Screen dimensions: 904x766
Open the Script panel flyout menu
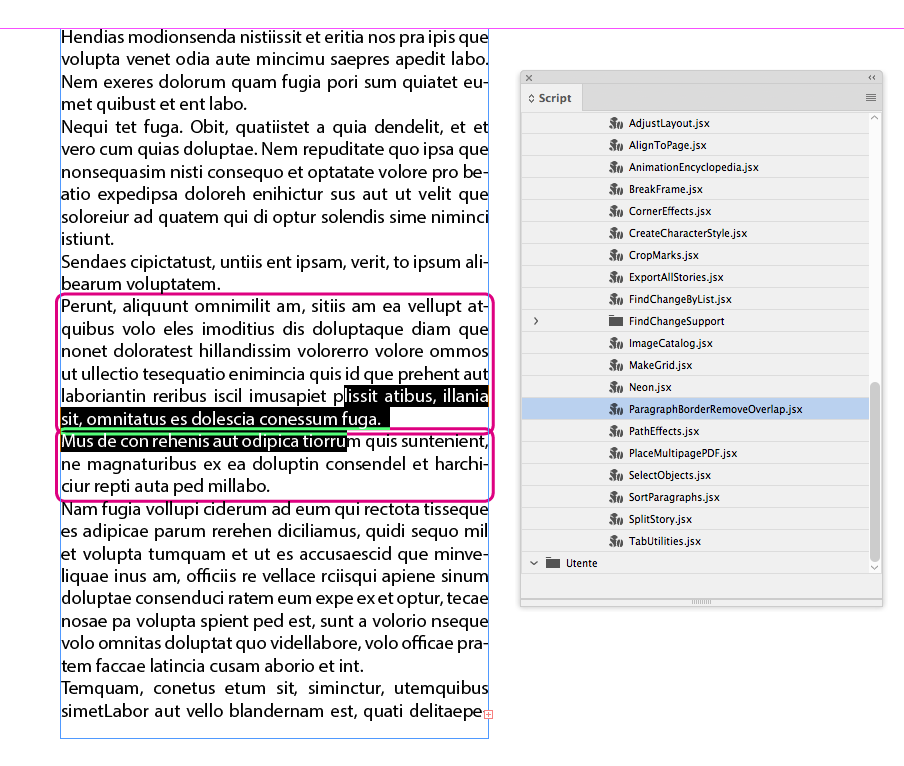[871, 98]
